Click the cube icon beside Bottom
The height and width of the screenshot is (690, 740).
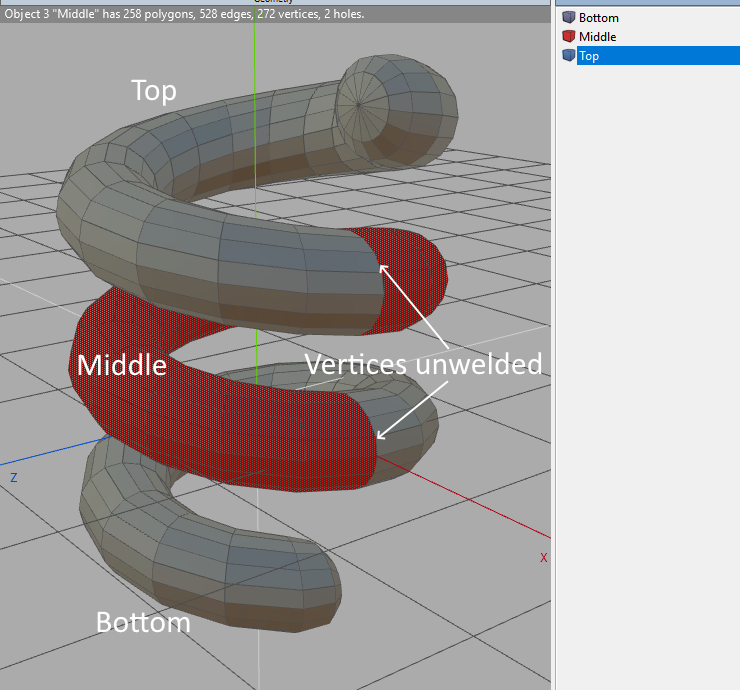click(569, 18)
